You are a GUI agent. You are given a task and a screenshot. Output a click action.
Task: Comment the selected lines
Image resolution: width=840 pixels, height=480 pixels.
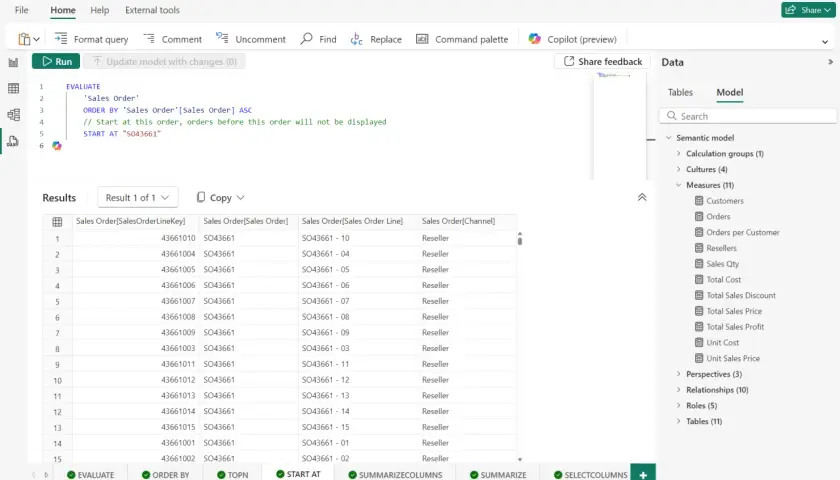click(172, 39)
